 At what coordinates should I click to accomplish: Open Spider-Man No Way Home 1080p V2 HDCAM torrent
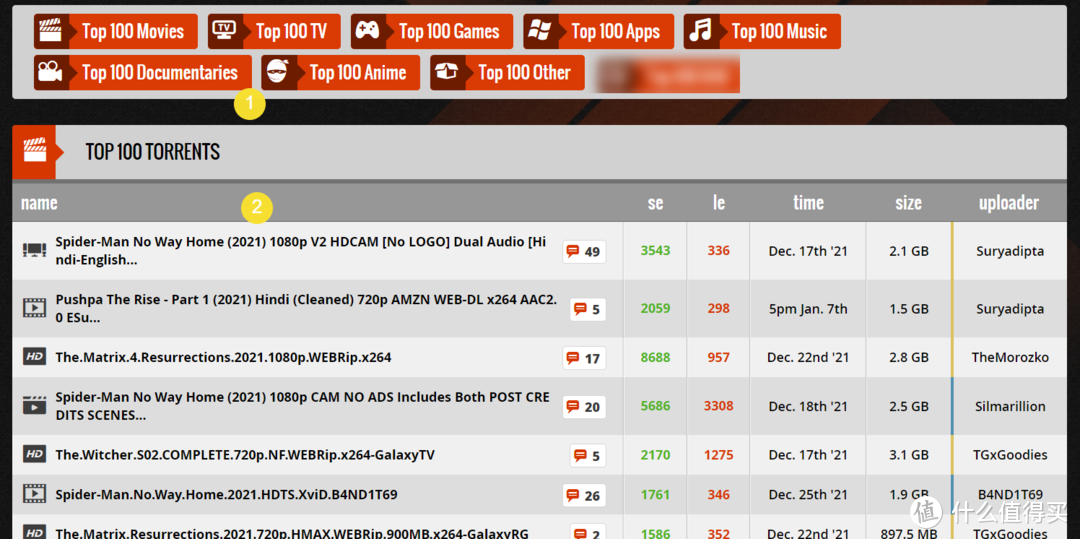click(301, 251)
